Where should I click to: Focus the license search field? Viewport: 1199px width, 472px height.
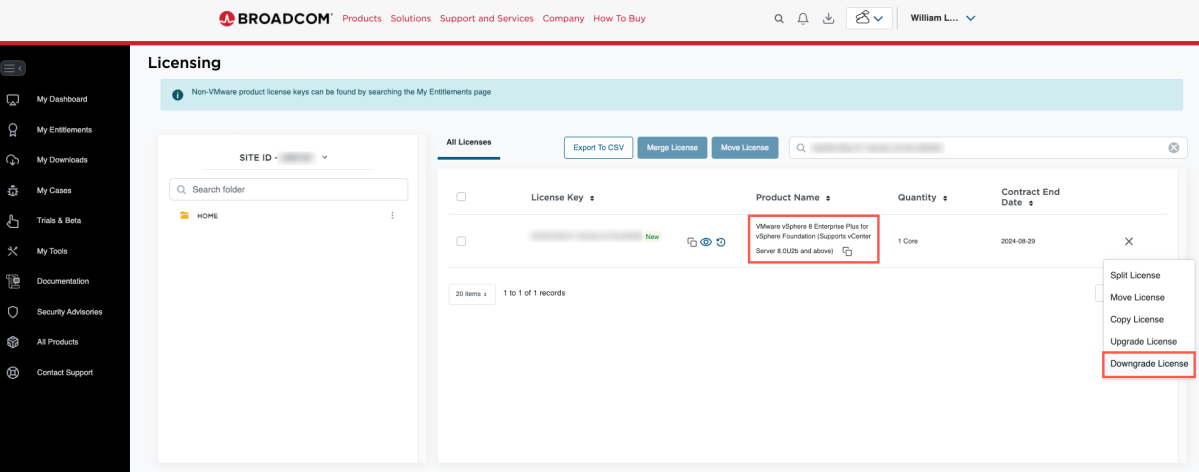coord(988,148)
